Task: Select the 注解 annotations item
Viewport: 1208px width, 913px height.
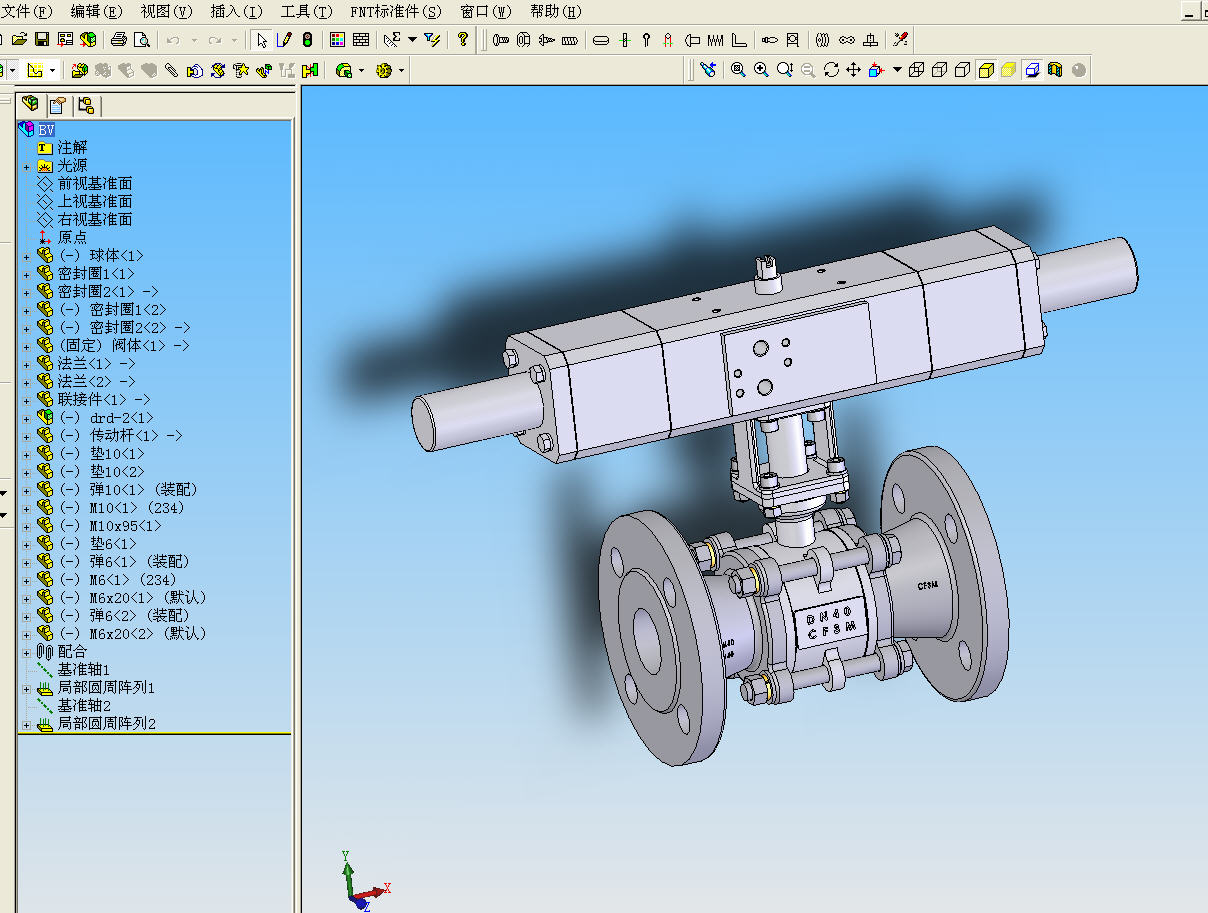Action: tap(72, 148)
